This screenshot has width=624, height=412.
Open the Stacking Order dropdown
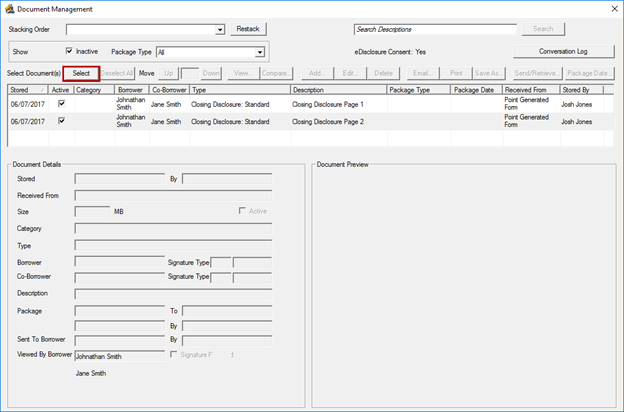pyautogui.click(x=220, y=30)
